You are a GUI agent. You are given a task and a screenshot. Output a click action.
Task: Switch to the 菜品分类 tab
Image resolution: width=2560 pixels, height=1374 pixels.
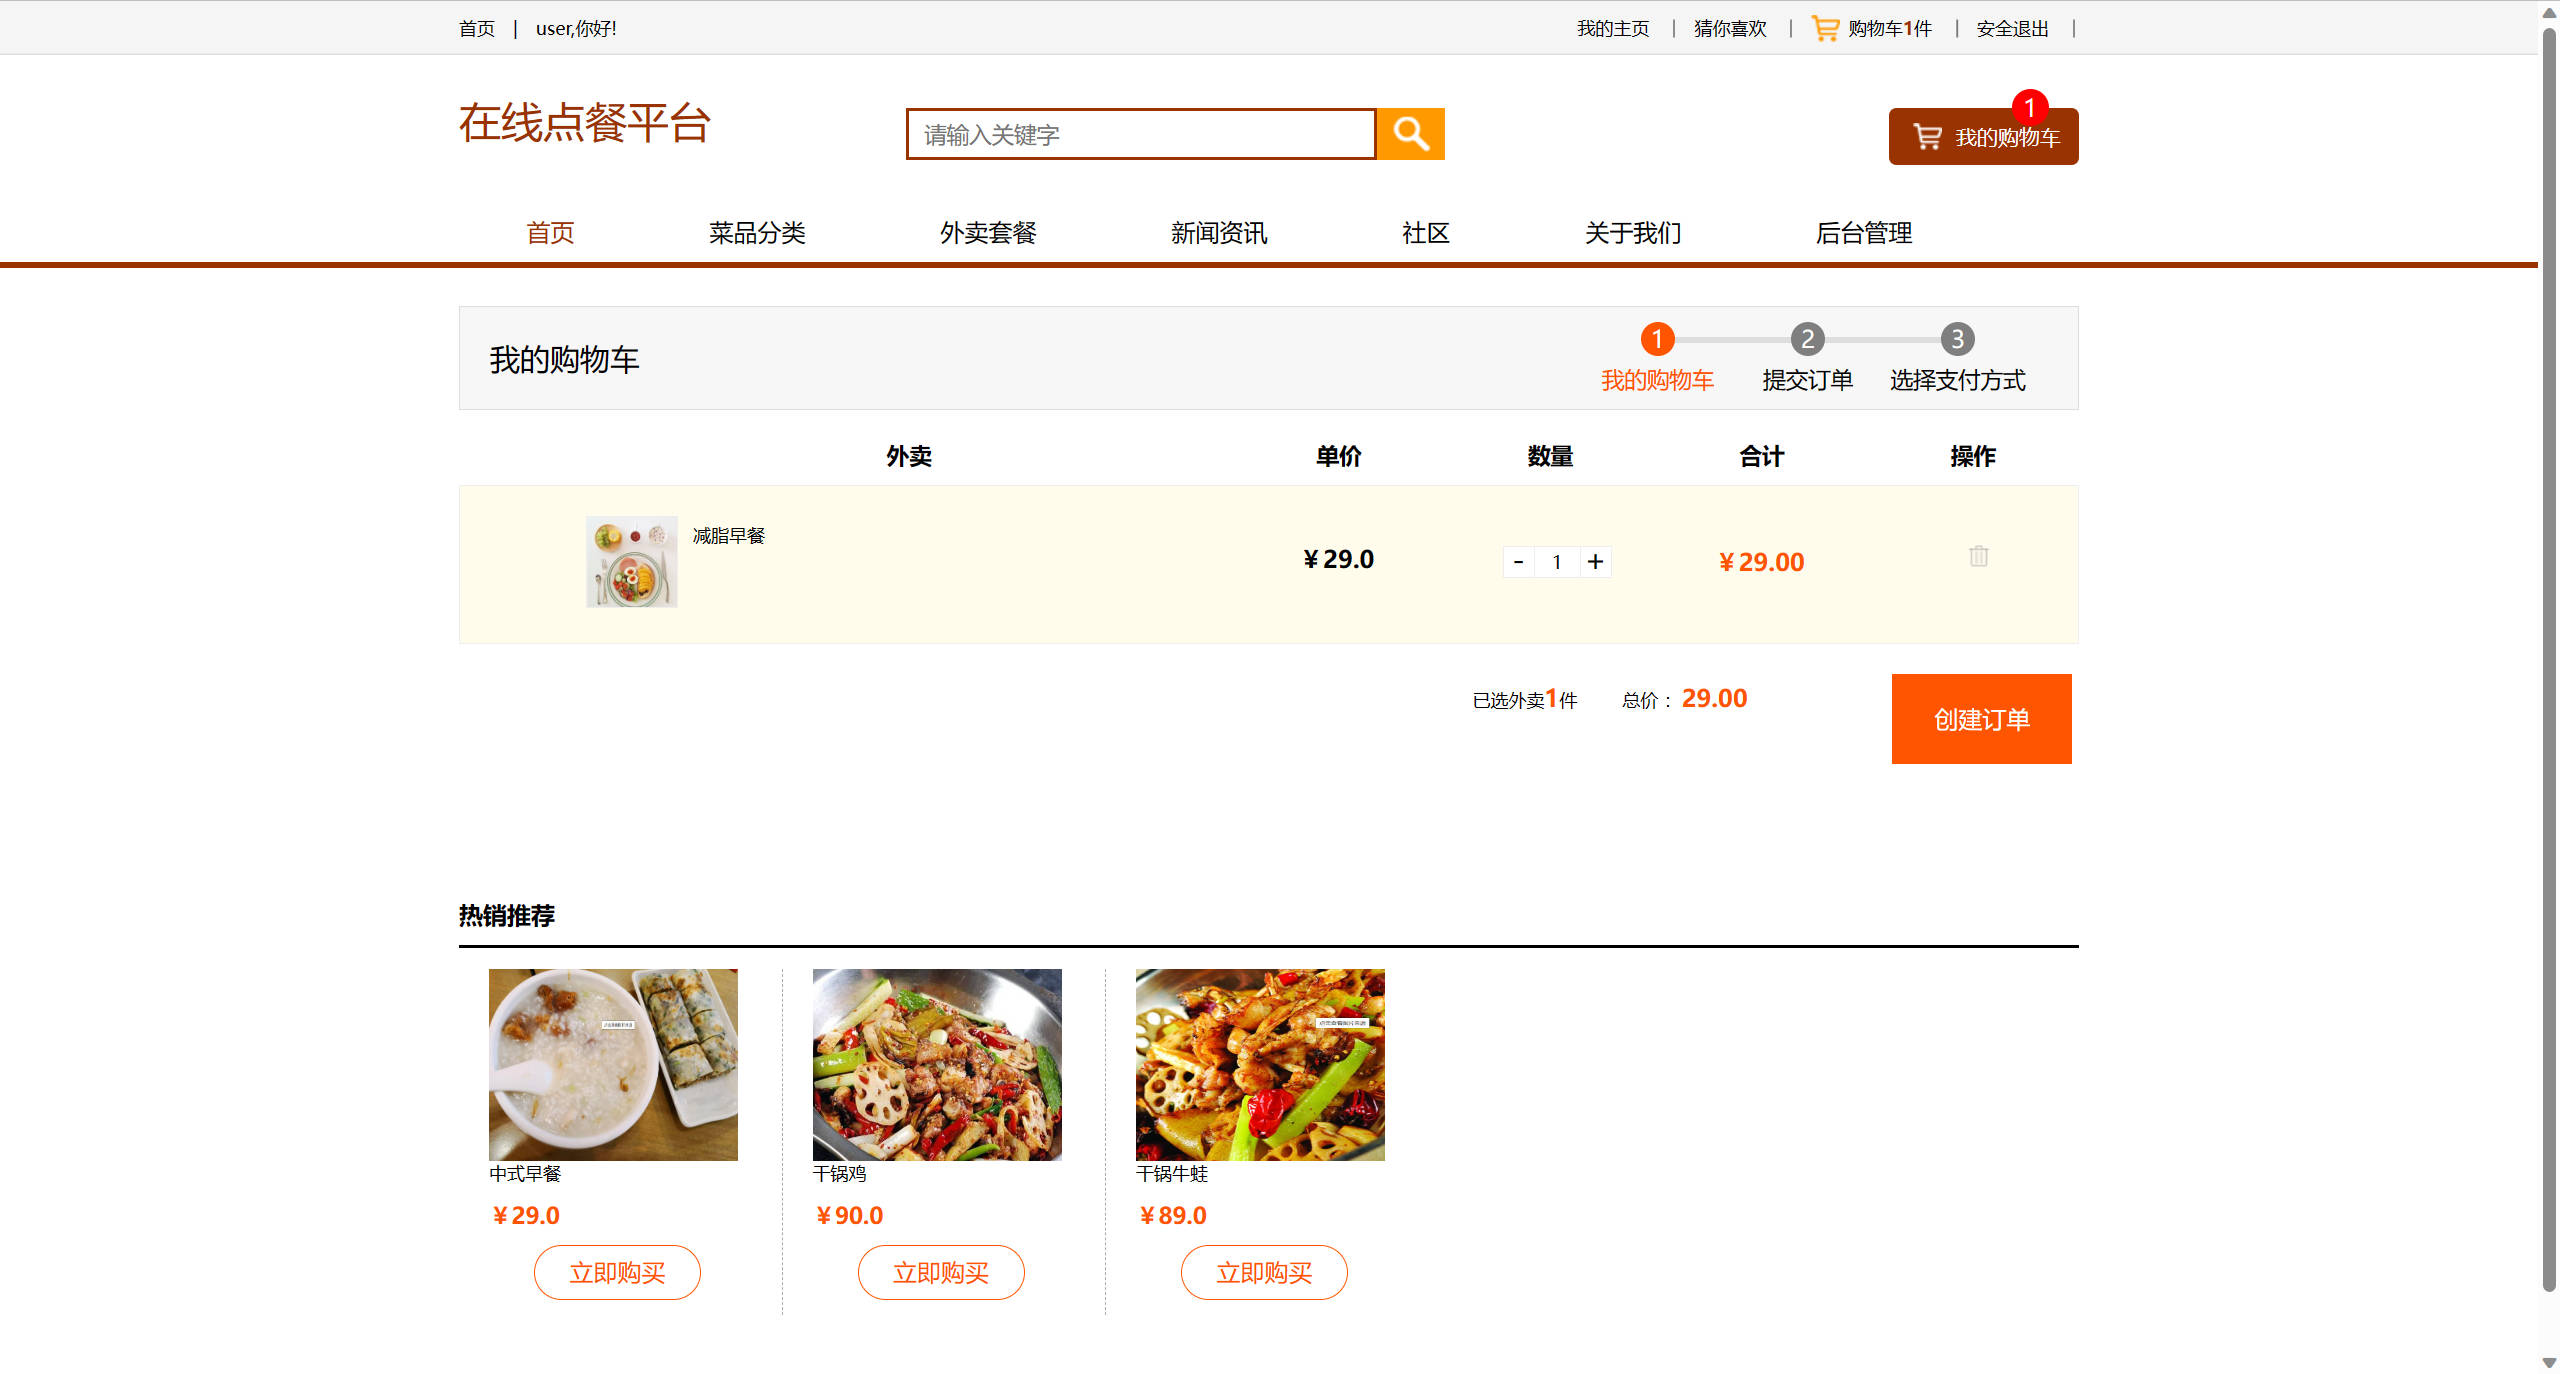(x=757, y=233)
